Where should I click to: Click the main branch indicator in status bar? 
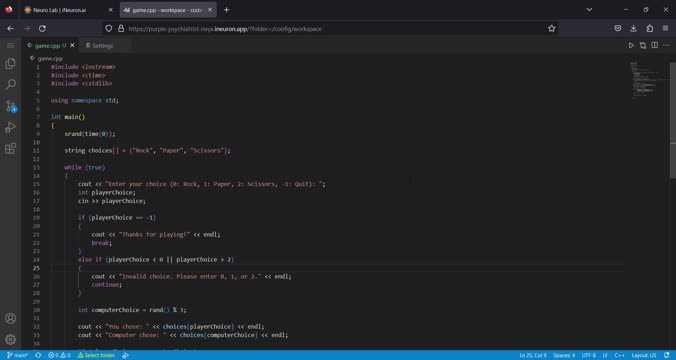17,355
